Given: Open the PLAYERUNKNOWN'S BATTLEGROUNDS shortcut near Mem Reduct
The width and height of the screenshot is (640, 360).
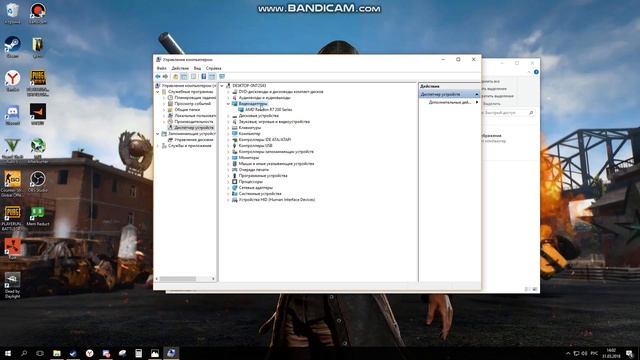Looking at the screenshot, I should point(12,218).
